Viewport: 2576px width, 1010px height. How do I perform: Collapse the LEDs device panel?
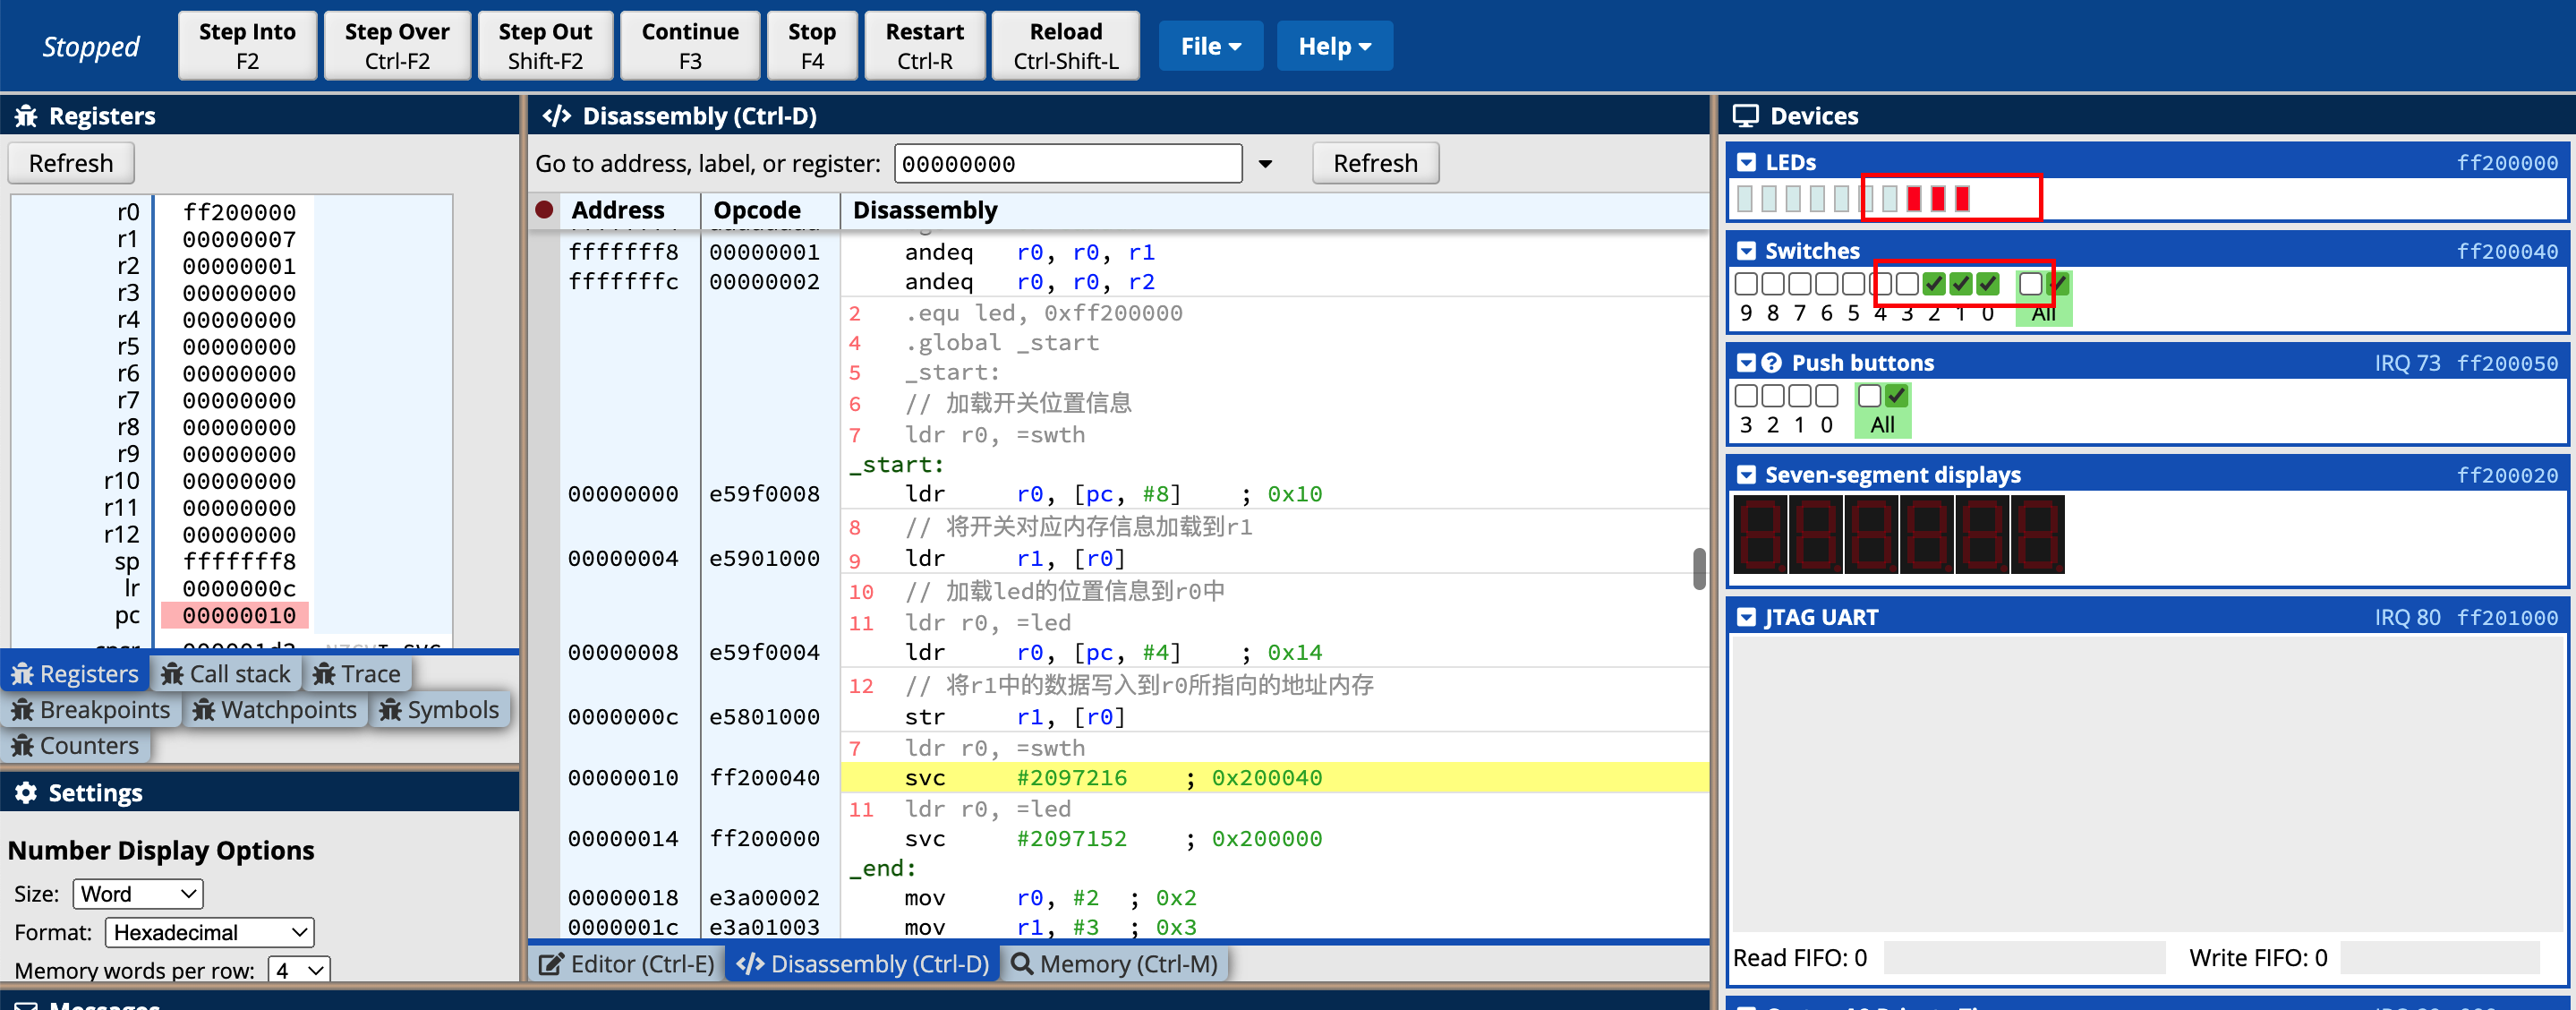(1746, 163)
